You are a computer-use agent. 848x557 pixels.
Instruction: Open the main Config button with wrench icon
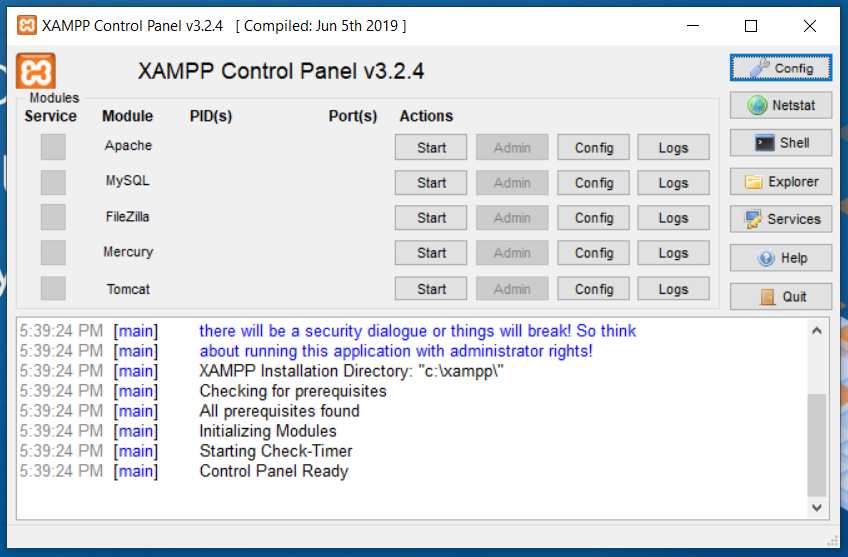780,68
